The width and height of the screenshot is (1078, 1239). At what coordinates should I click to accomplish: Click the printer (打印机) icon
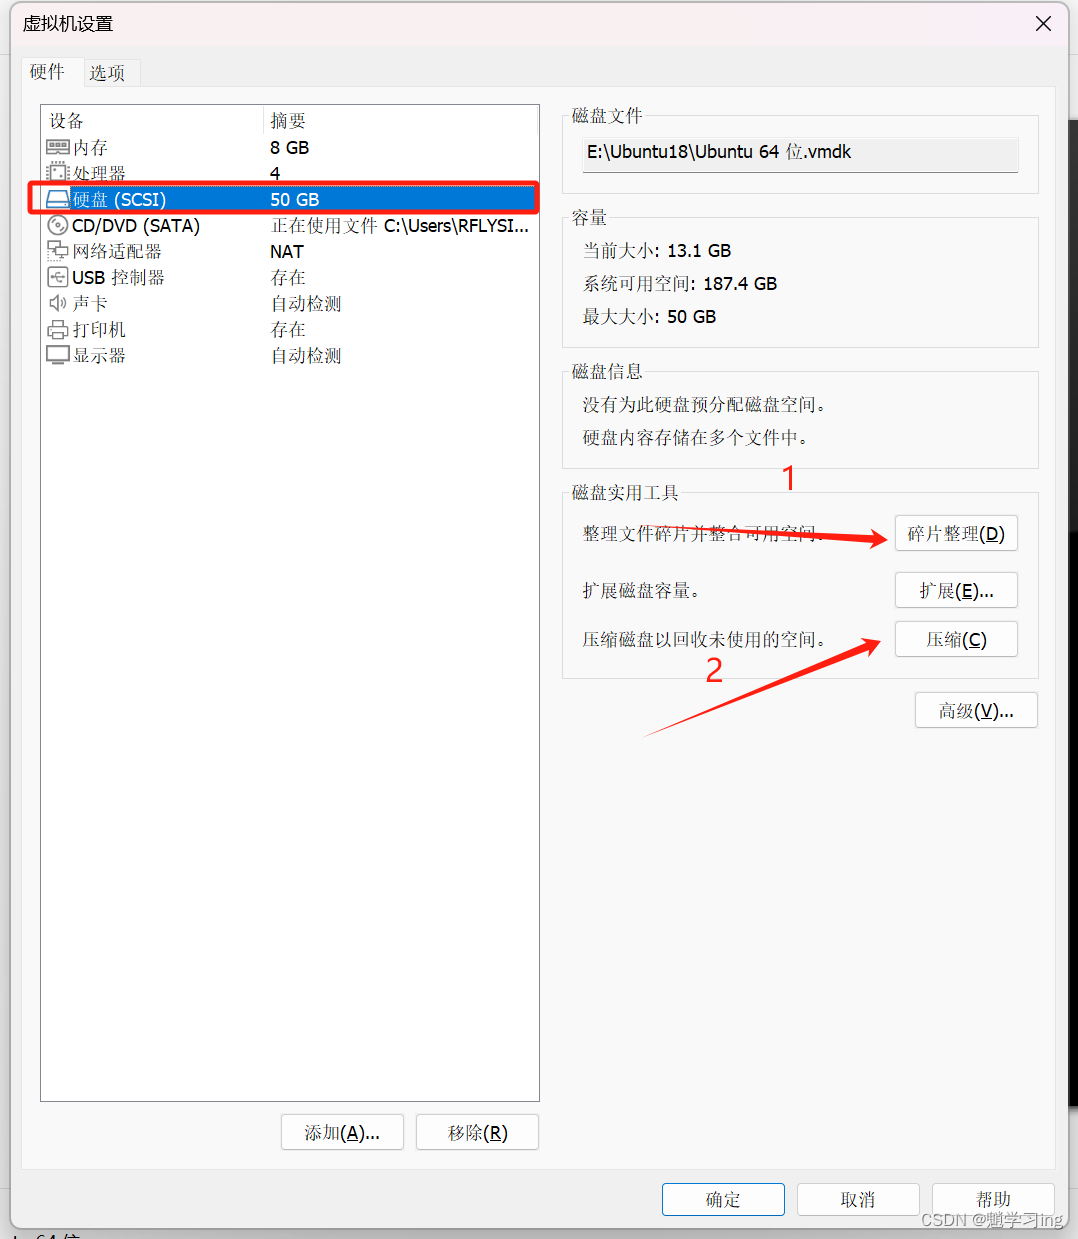pos(58,329)
